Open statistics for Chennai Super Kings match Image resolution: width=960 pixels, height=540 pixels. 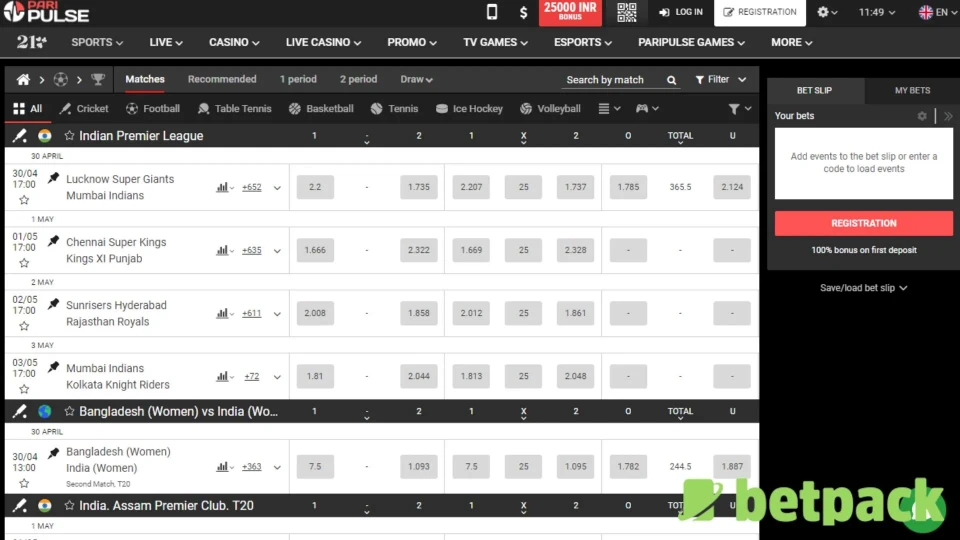[225, 250]
